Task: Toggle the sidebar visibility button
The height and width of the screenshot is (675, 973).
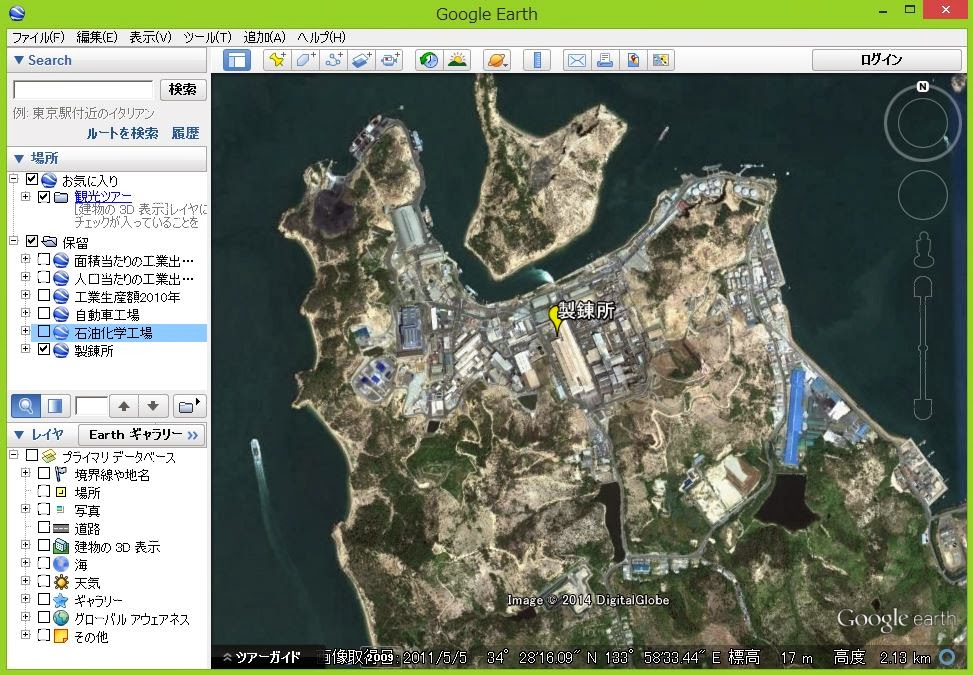Action: (x=236, y=60)
